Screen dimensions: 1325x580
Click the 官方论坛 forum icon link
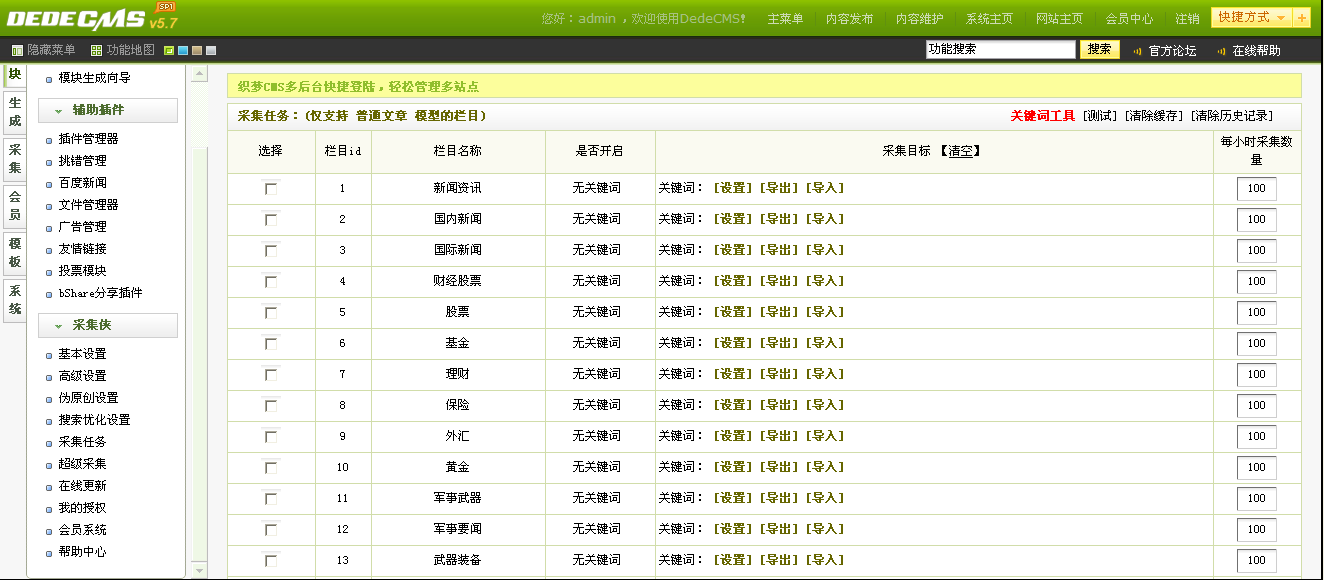click(1137, 51)
